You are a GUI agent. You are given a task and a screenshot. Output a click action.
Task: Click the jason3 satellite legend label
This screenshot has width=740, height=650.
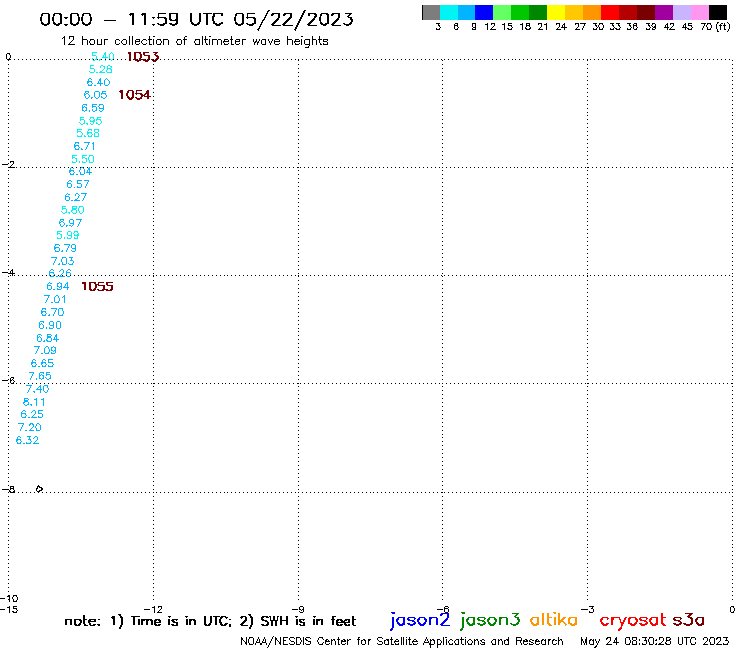[490, 620]
